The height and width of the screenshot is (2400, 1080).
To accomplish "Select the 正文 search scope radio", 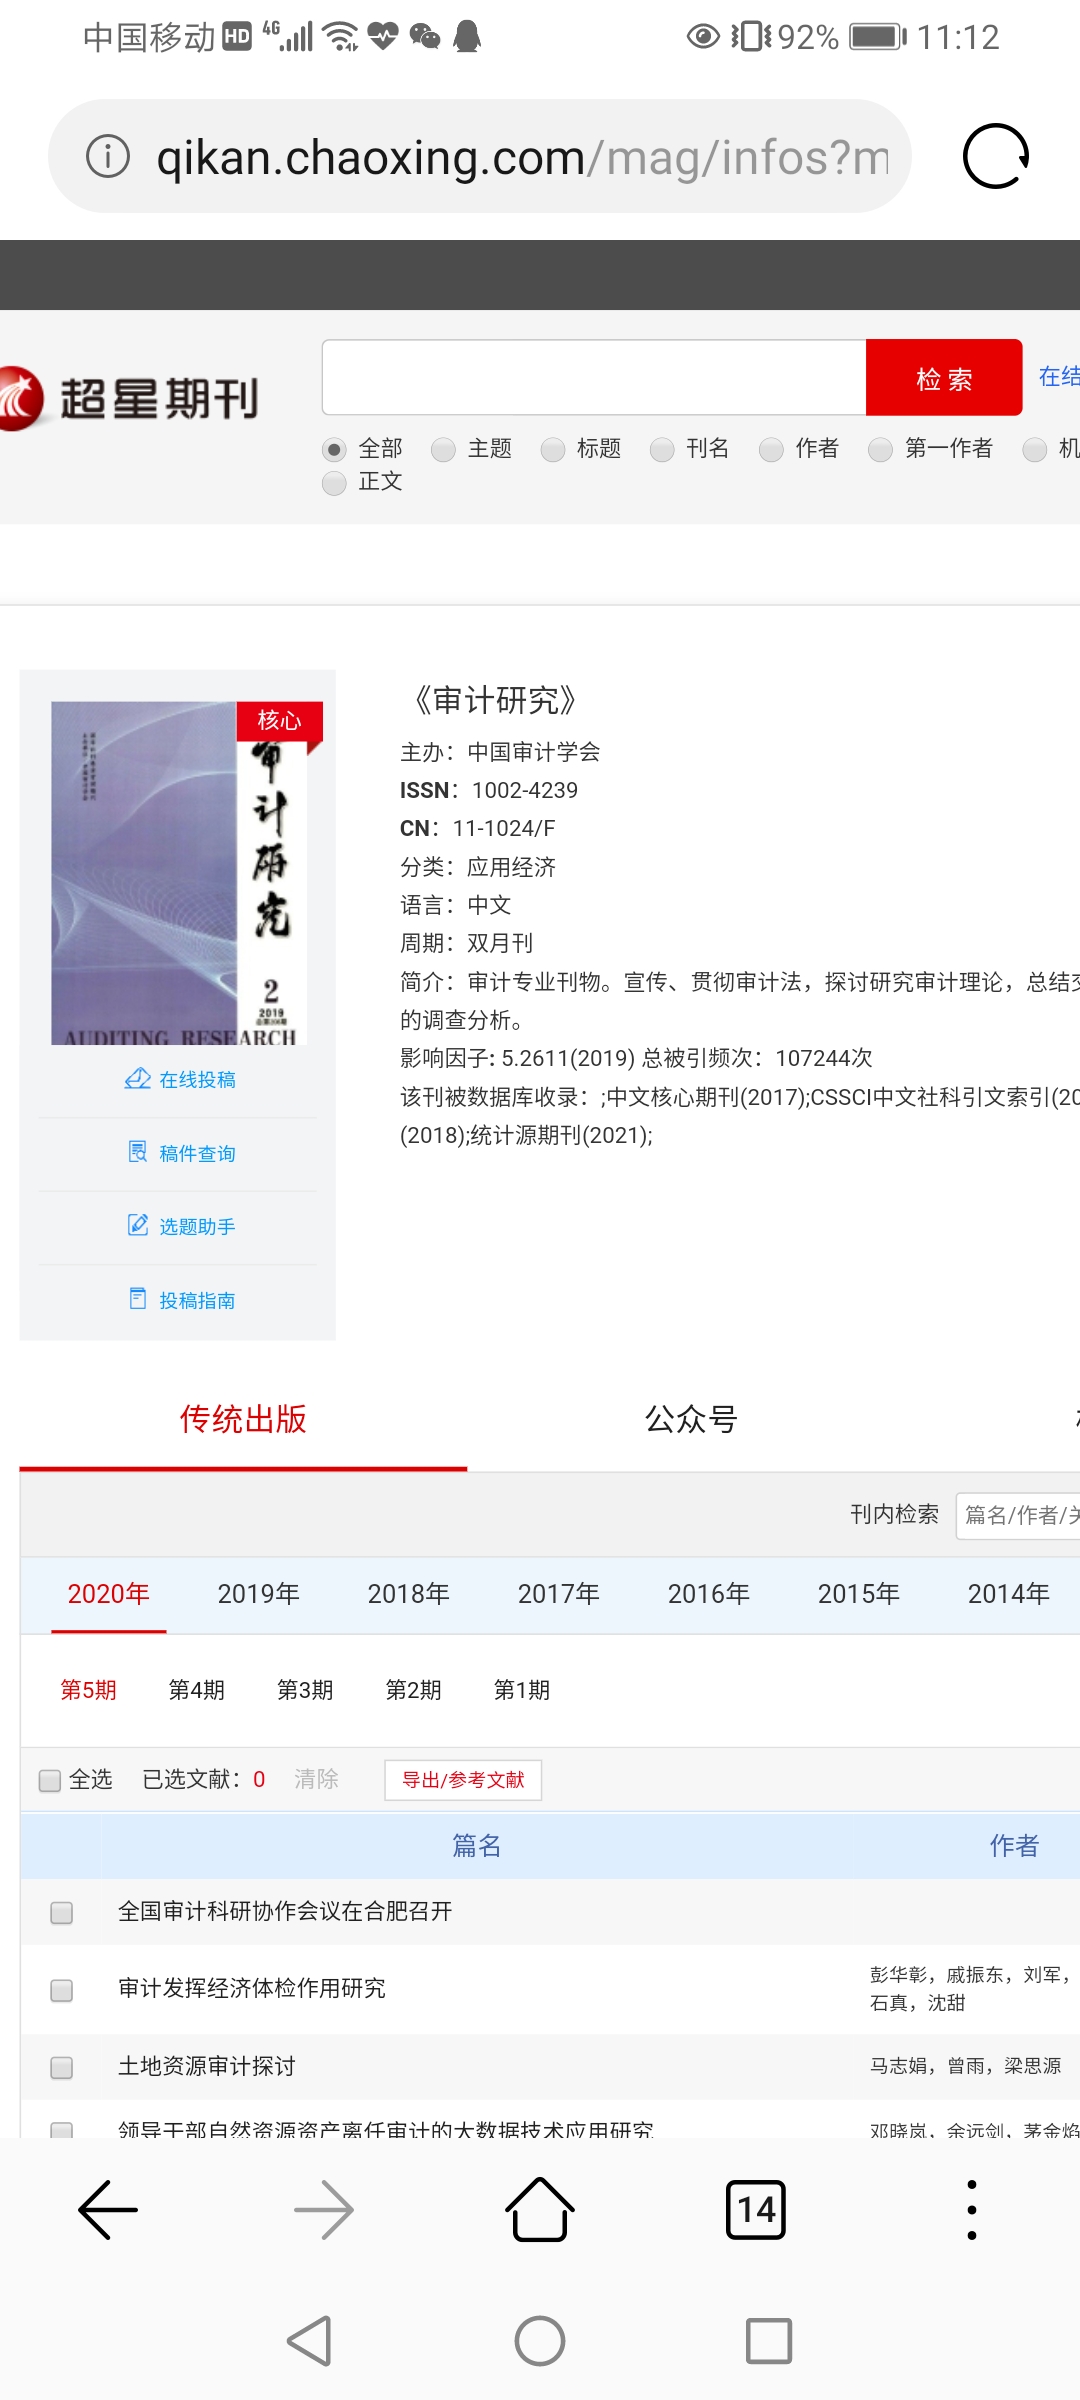I will coord(334,483).
